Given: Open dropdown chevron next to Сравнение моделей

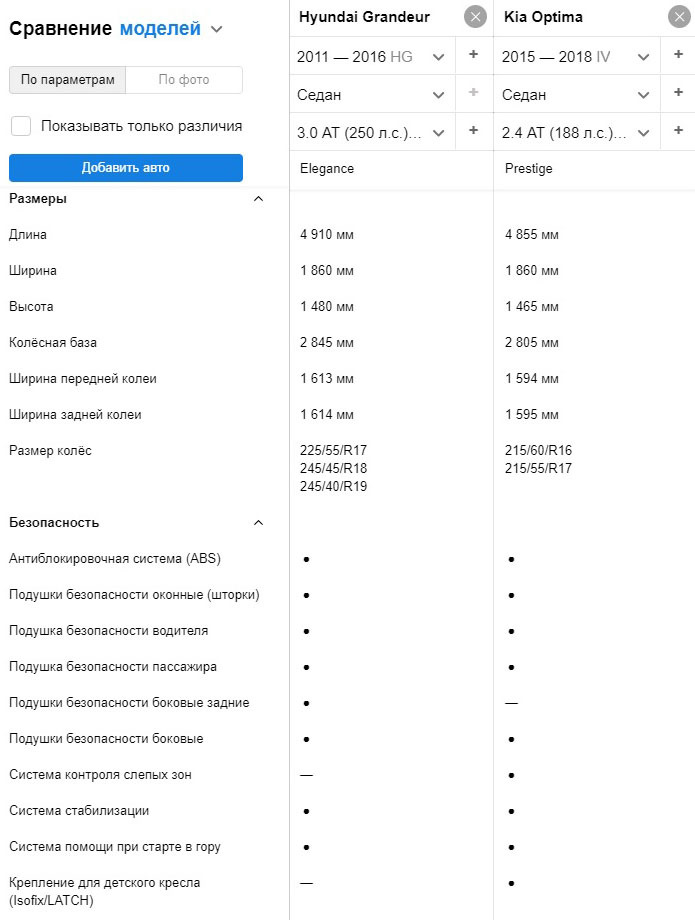Looking at the screenshot, I should pyautogui.click(x=216, y=29).
